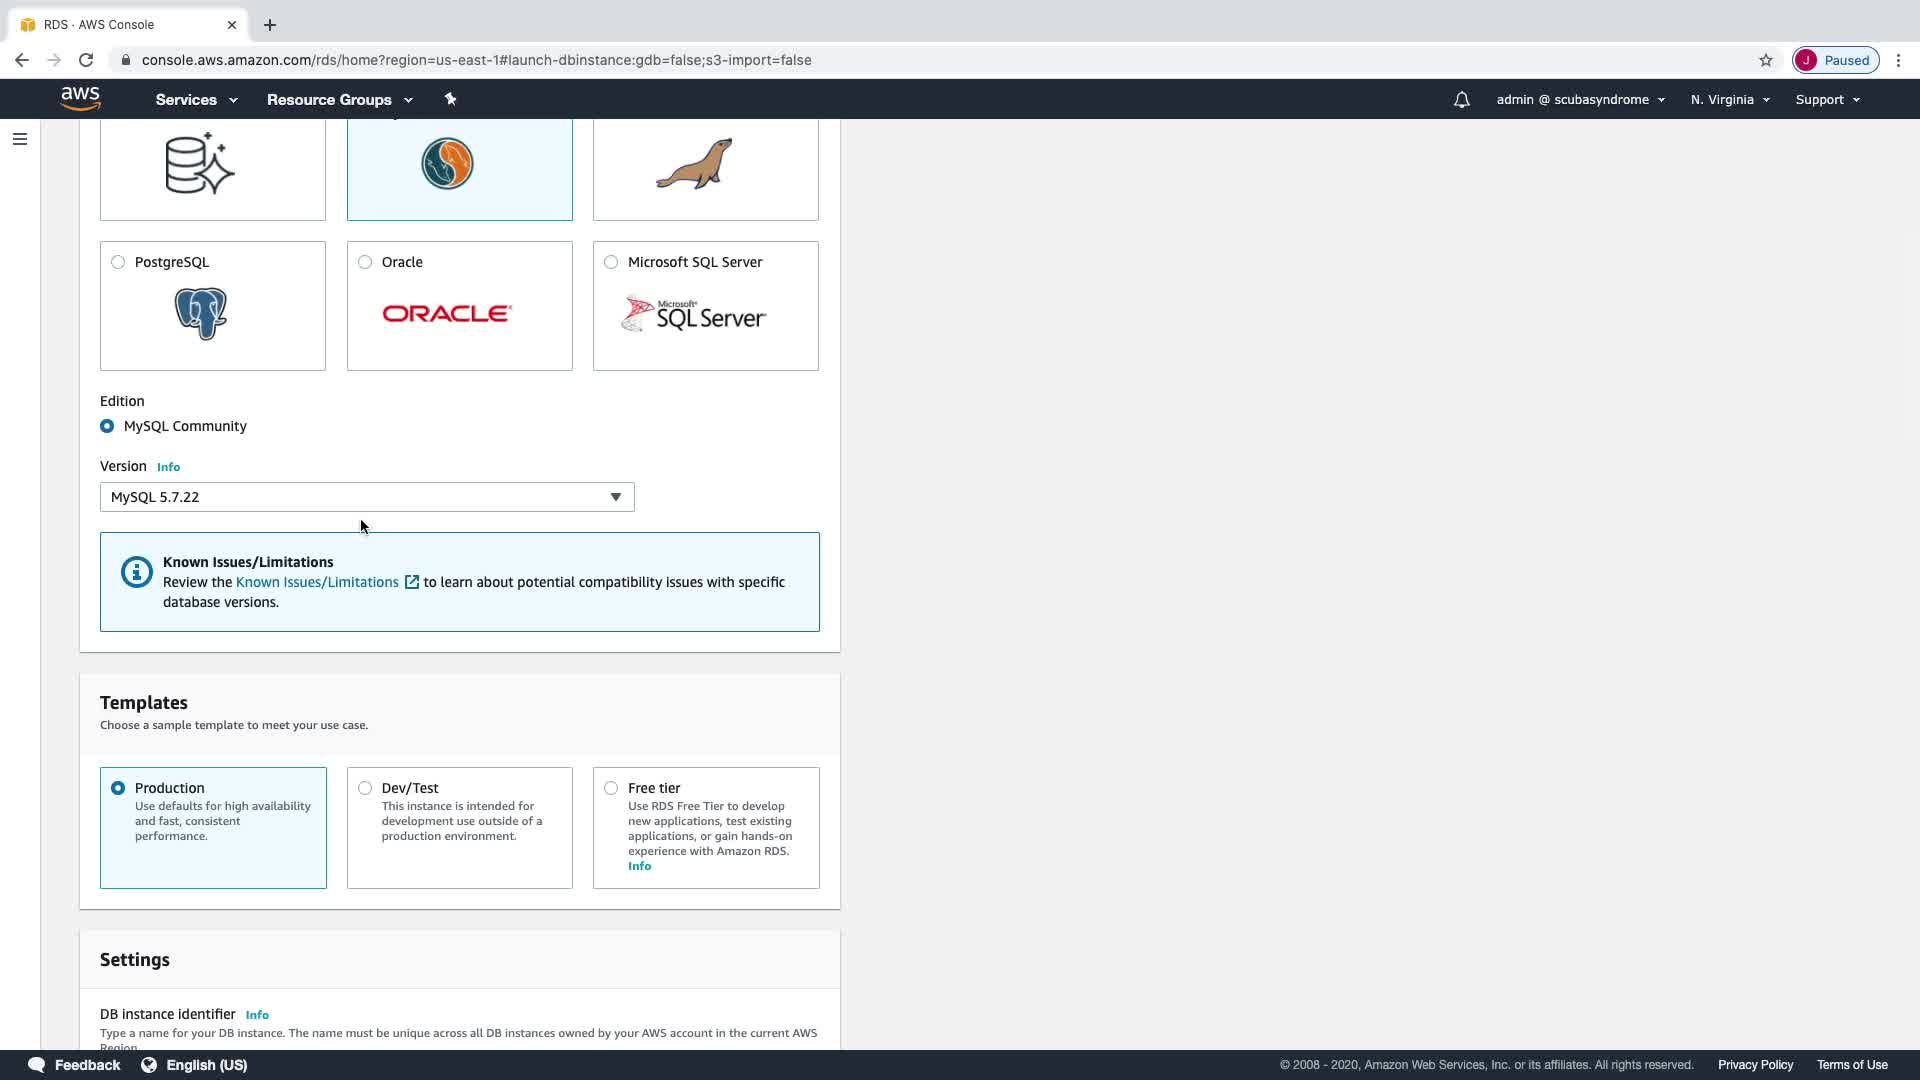Open the Known Issues/Limitations link
The image size is (1920, 1080).
pos(318,582)
